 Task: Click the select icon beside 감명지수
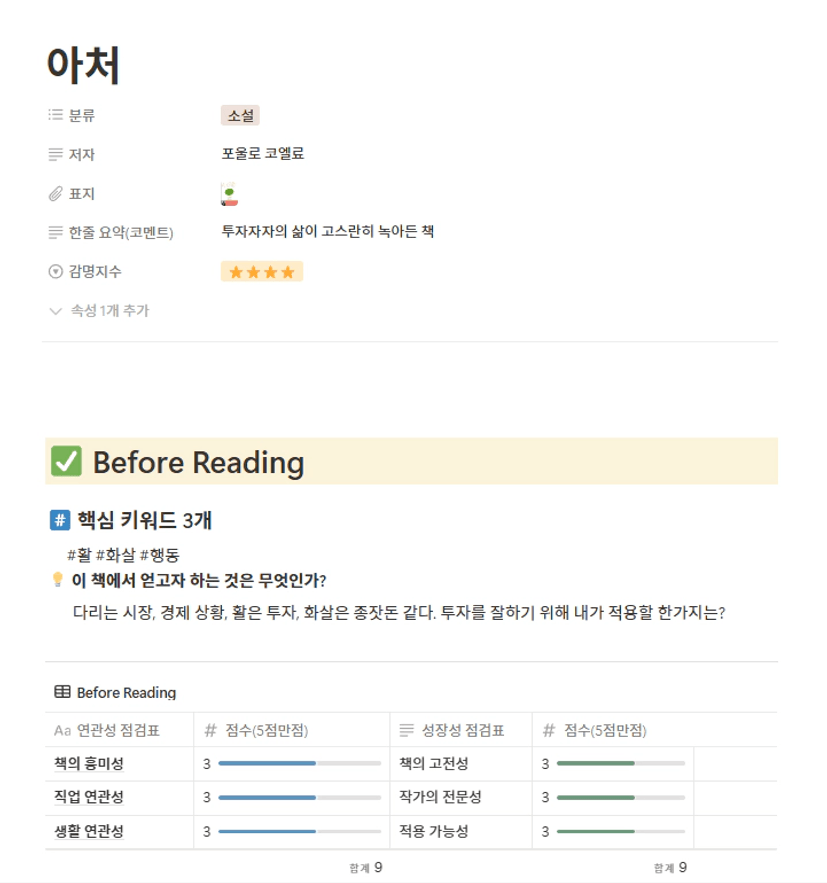pos(55,272)
